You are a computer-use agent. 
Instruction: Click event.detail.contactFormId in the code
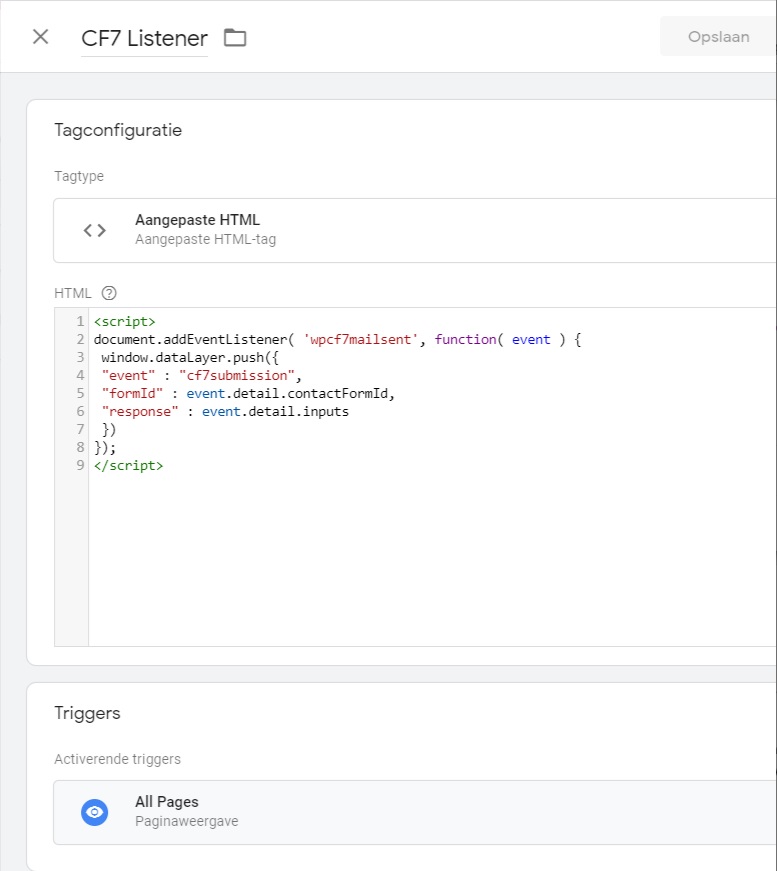287,393
